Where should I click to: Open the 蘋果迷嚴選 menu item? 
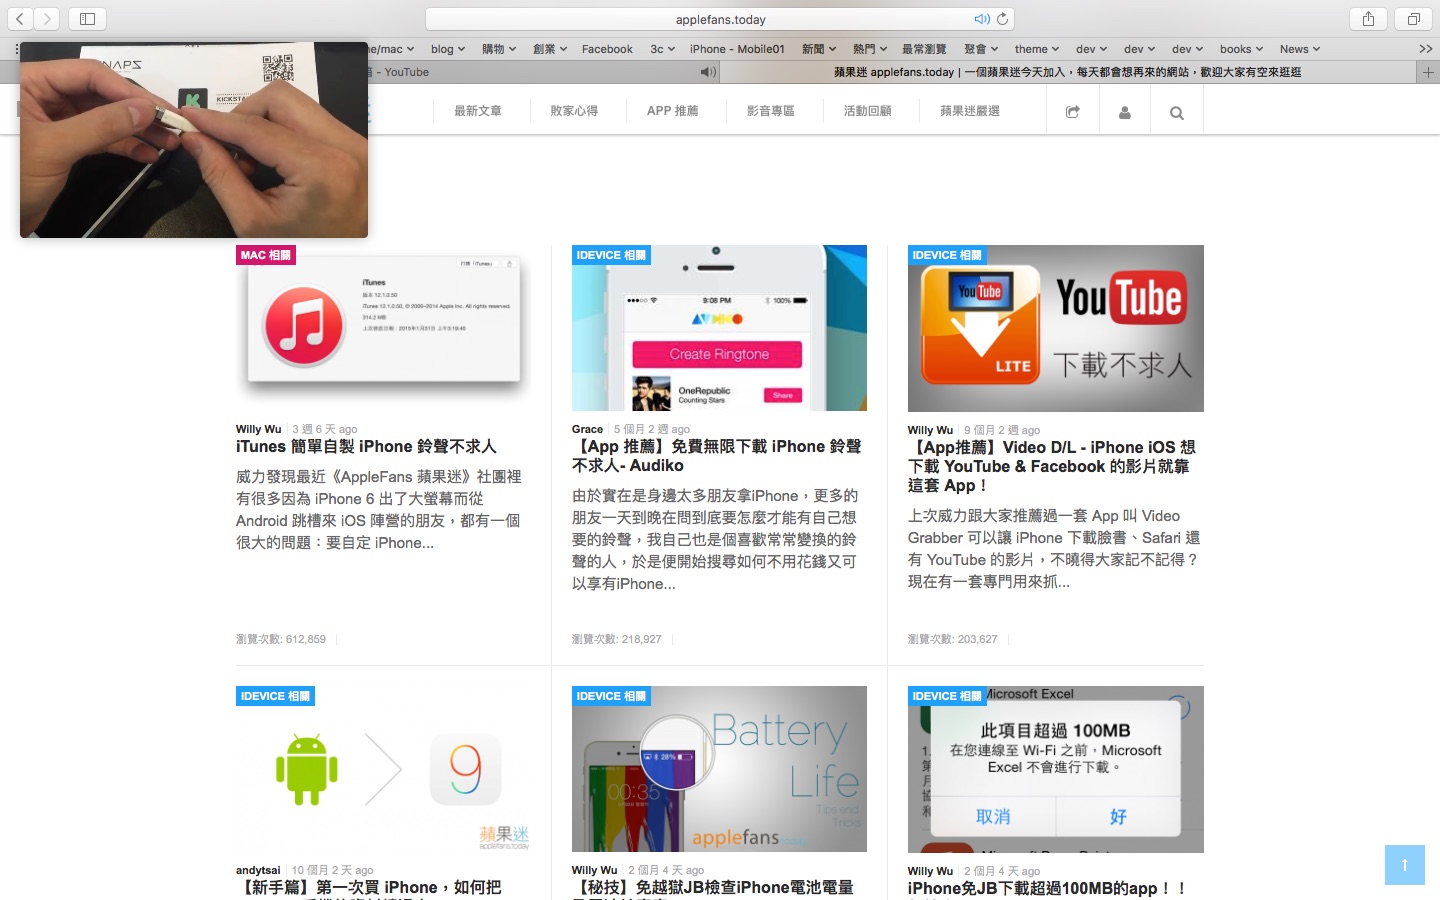970,111
